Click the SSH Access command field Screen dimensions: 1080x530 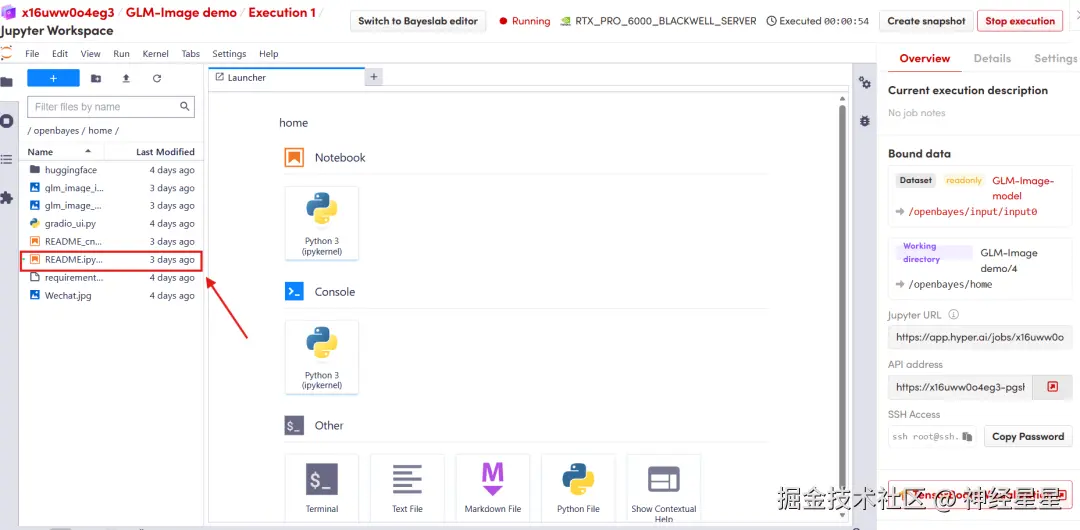click(x=932, y=437)
